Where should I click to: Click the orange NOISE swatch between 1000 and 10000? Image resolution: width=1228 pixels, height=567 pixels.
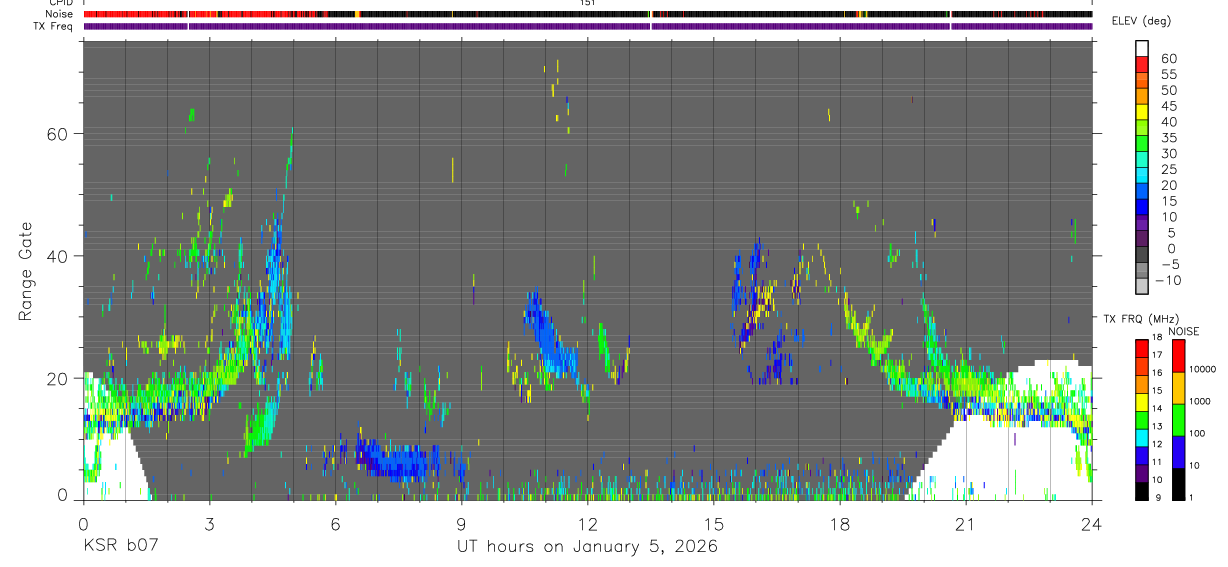pos(1179,387)
